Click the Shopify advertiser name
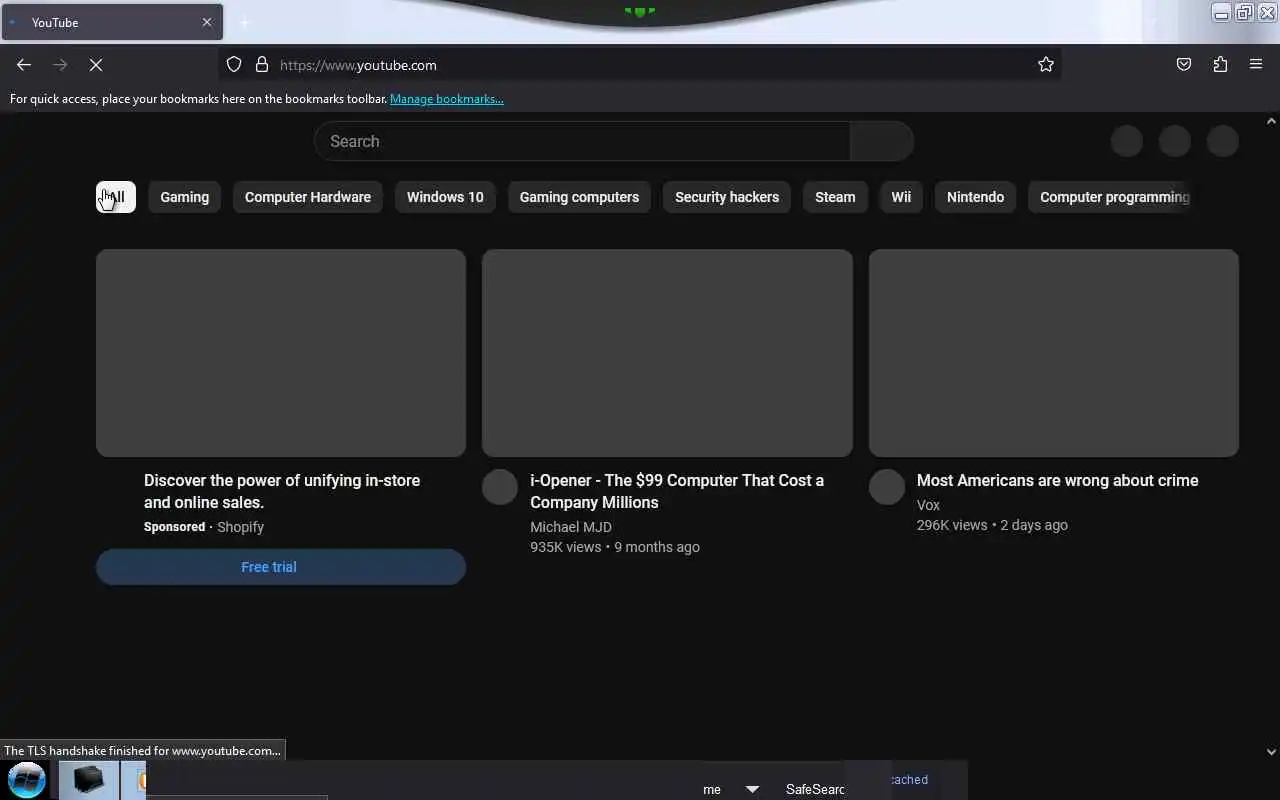The height and width of the screenshot is (800, 1280). (x=241, y=527)
